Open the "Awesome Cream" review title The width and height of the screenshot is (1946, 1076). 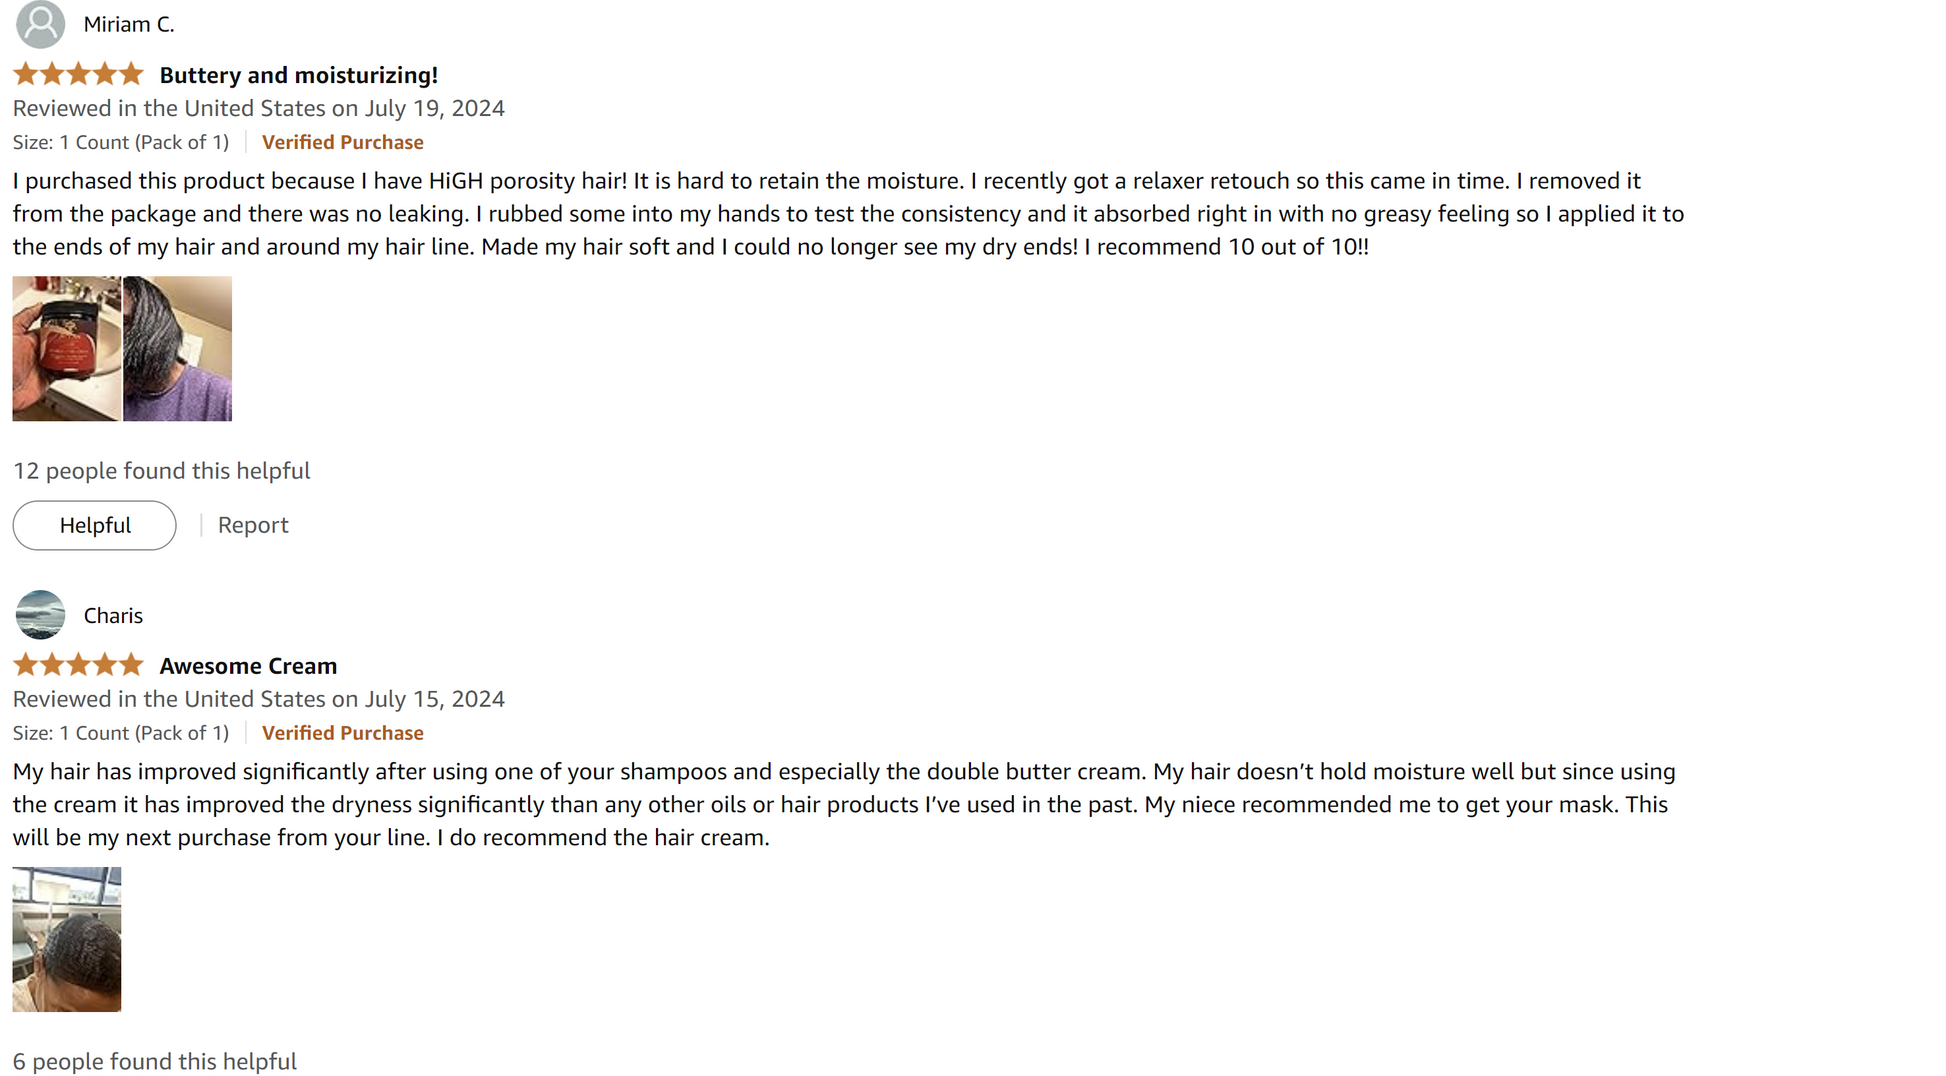pyautogui.click(x=248, y=666)
